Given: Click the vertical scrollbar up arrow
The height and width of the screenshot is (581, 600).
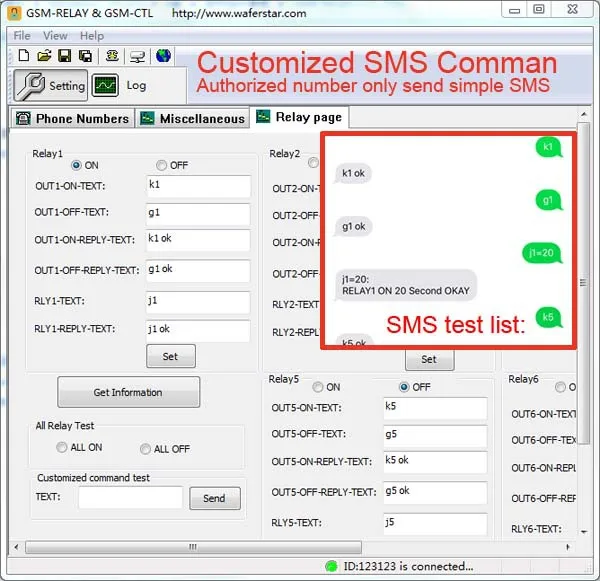Looking at the screenshot, I should click(584, 114).
